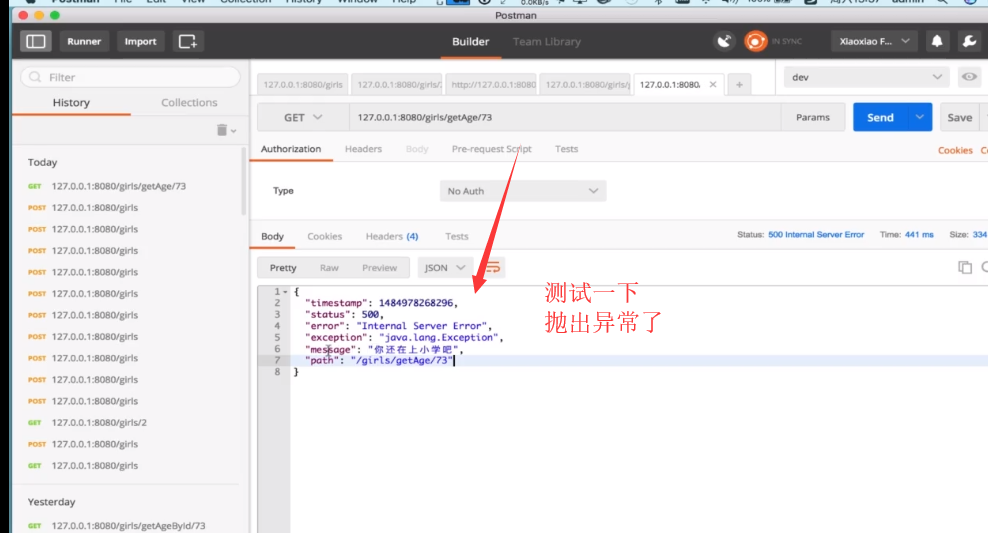This screenshot has height=533, width=988.
Task: Switch to the Collections sidebar tab
Action: (189, 102)
